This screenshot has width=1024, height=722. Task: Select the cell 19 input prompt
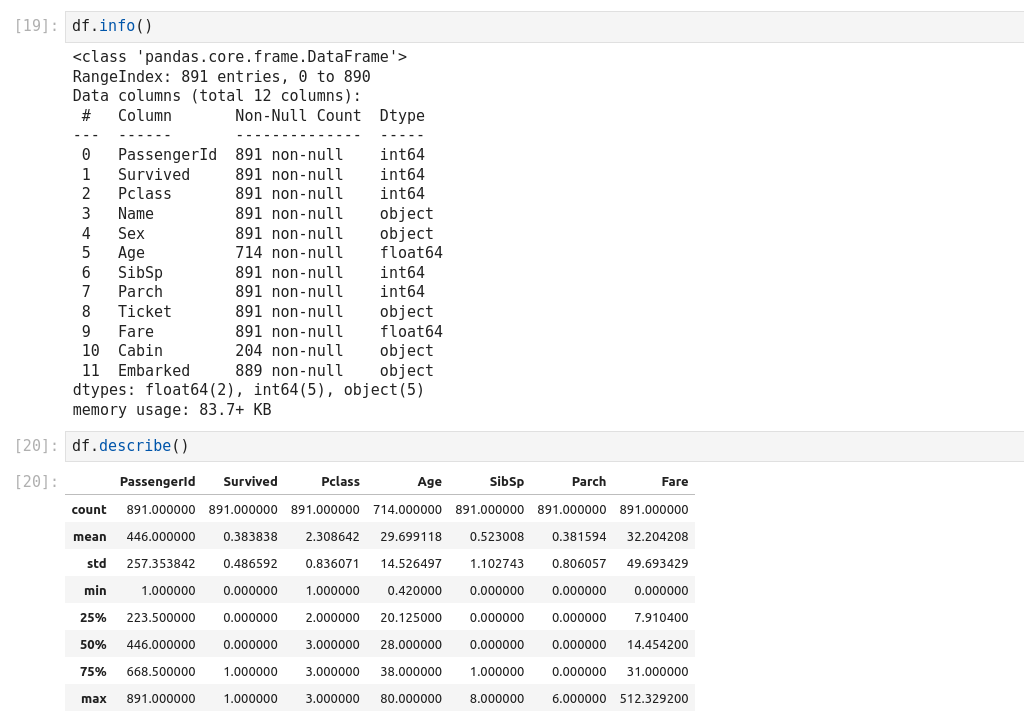[x=37, y=26]
